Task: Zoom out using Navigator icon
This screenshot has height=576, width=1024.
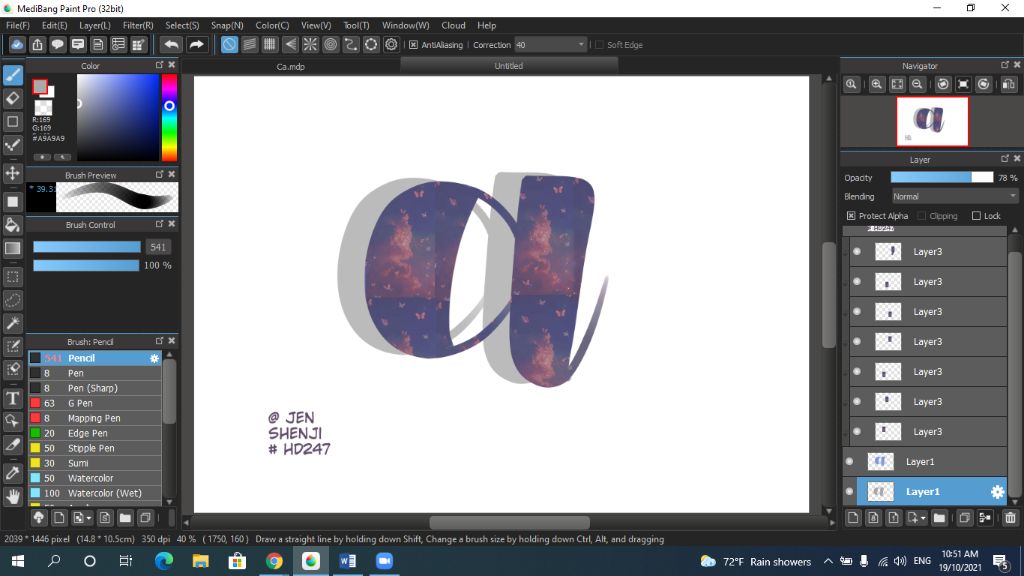Action: coord(917,84)
